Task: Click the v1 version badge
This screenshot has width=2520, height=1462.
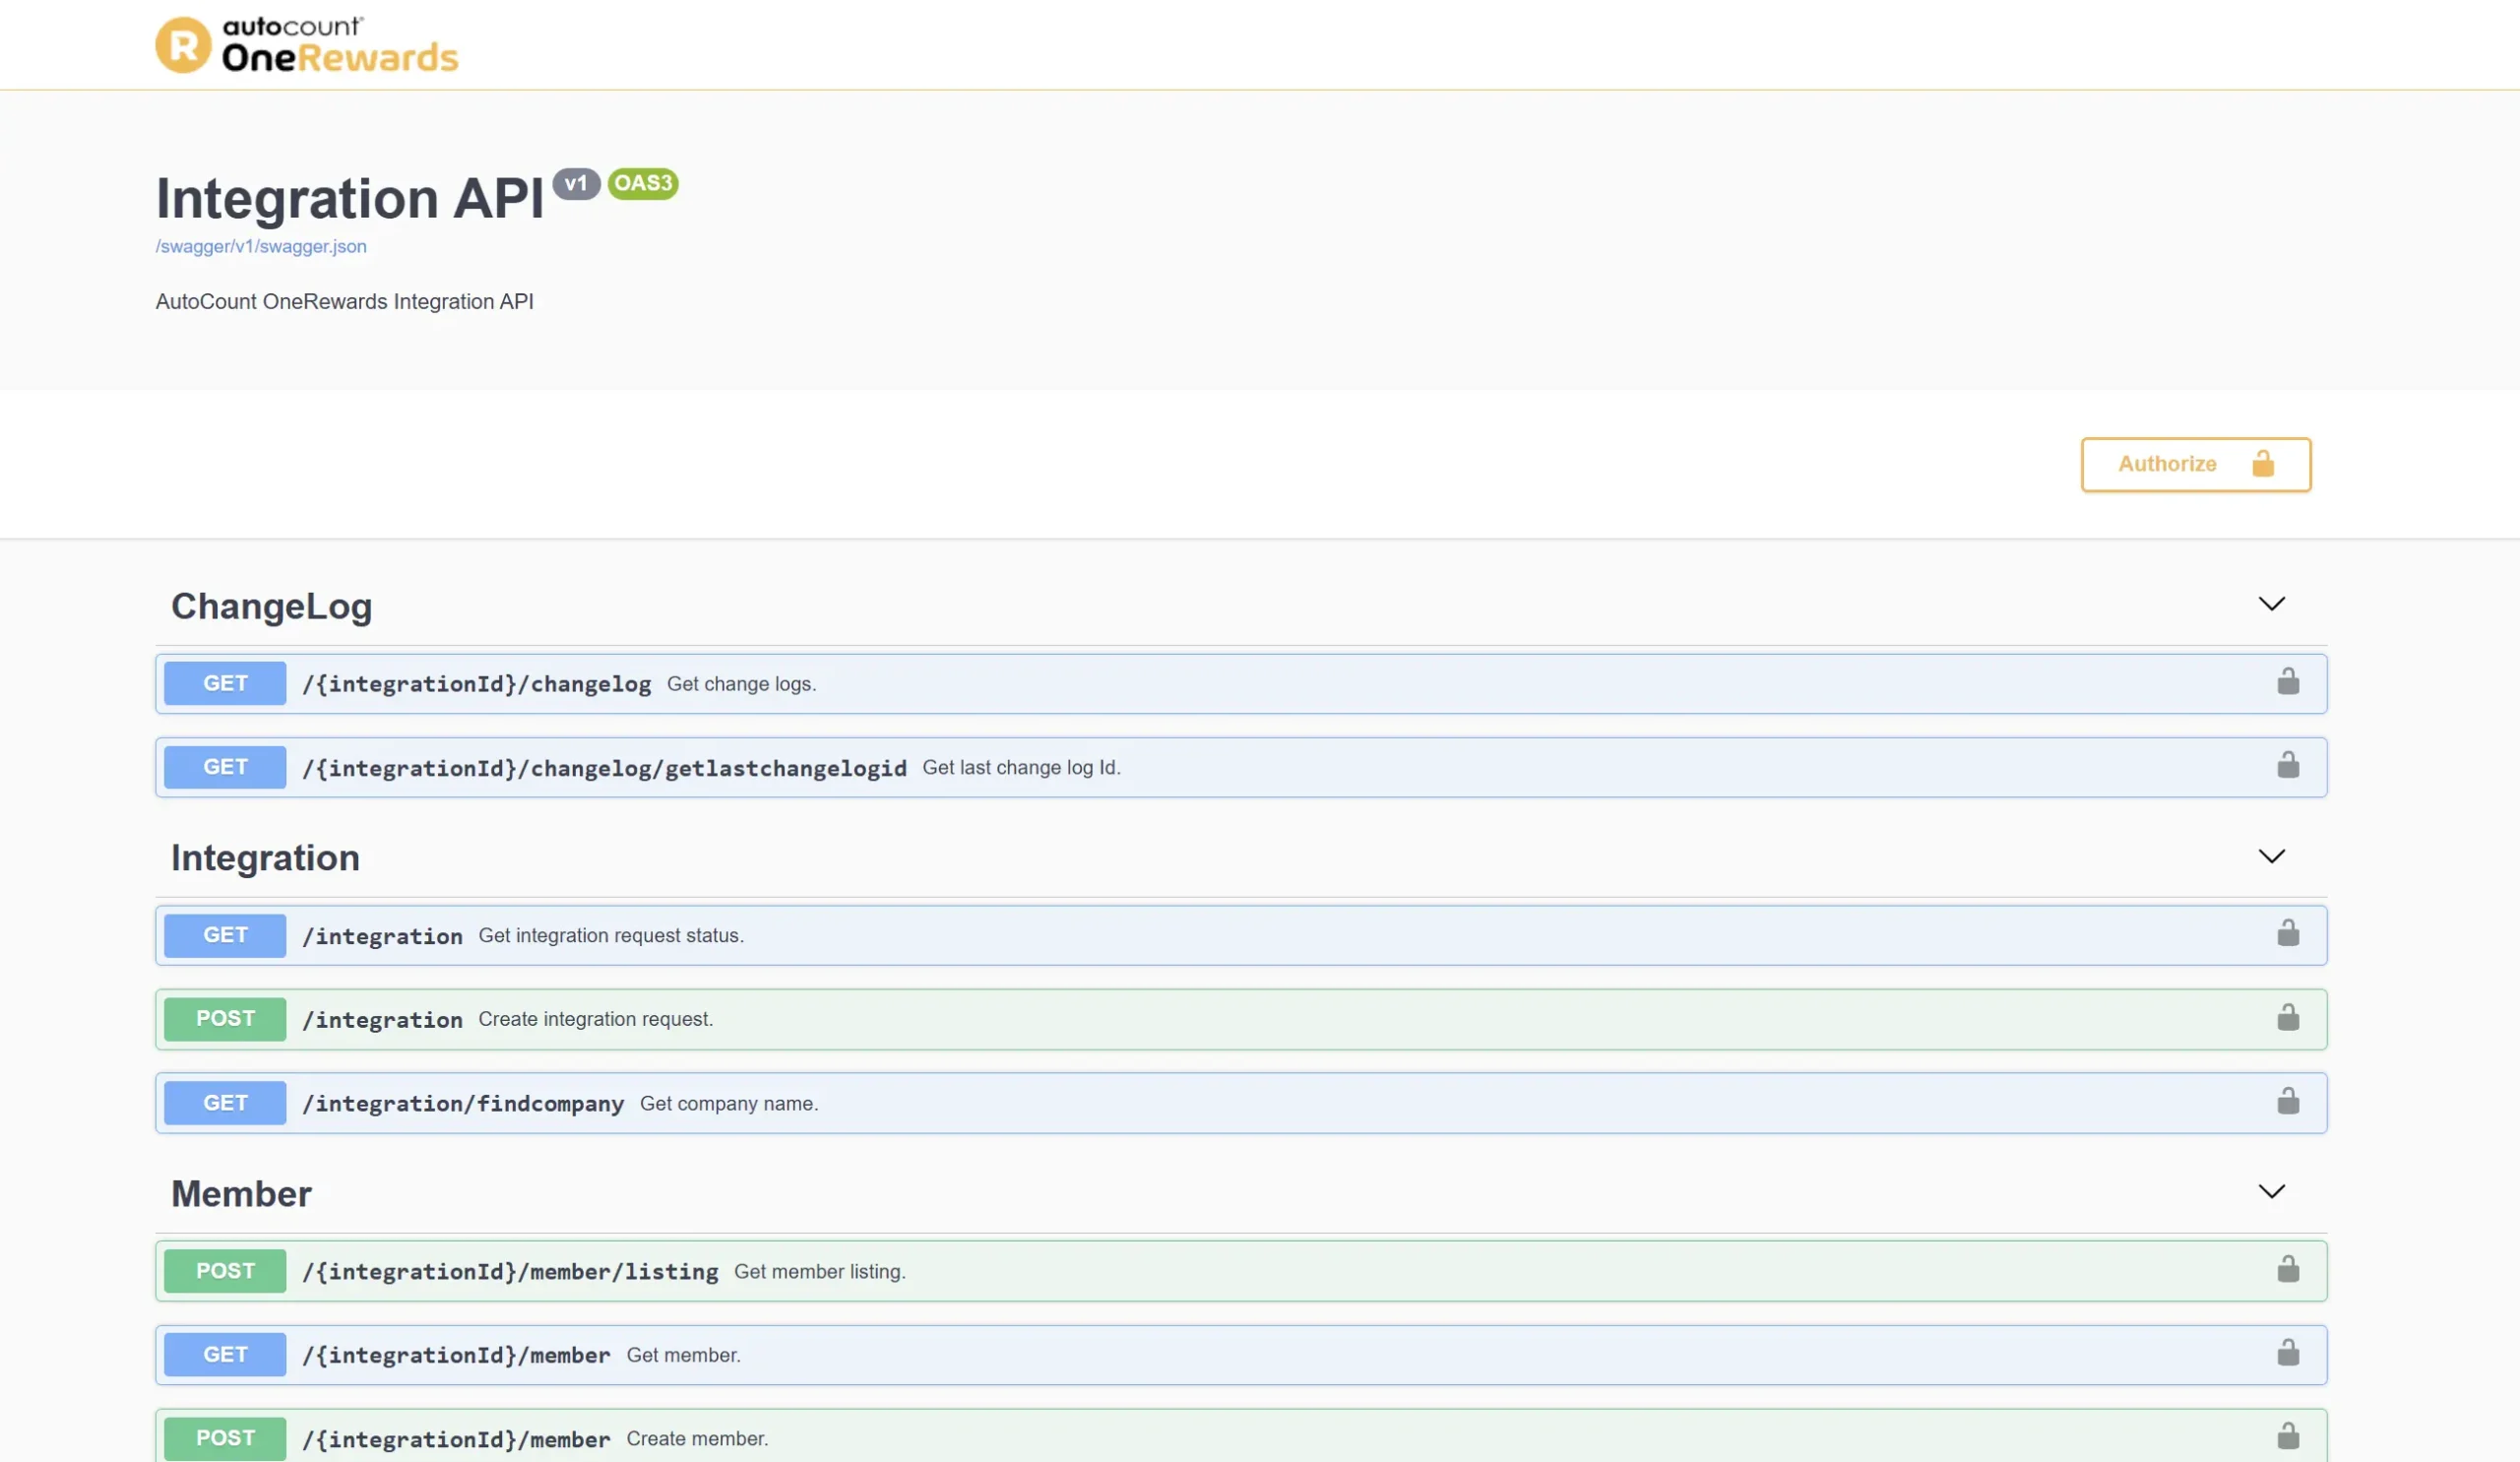Action: [x=576, y=184]
